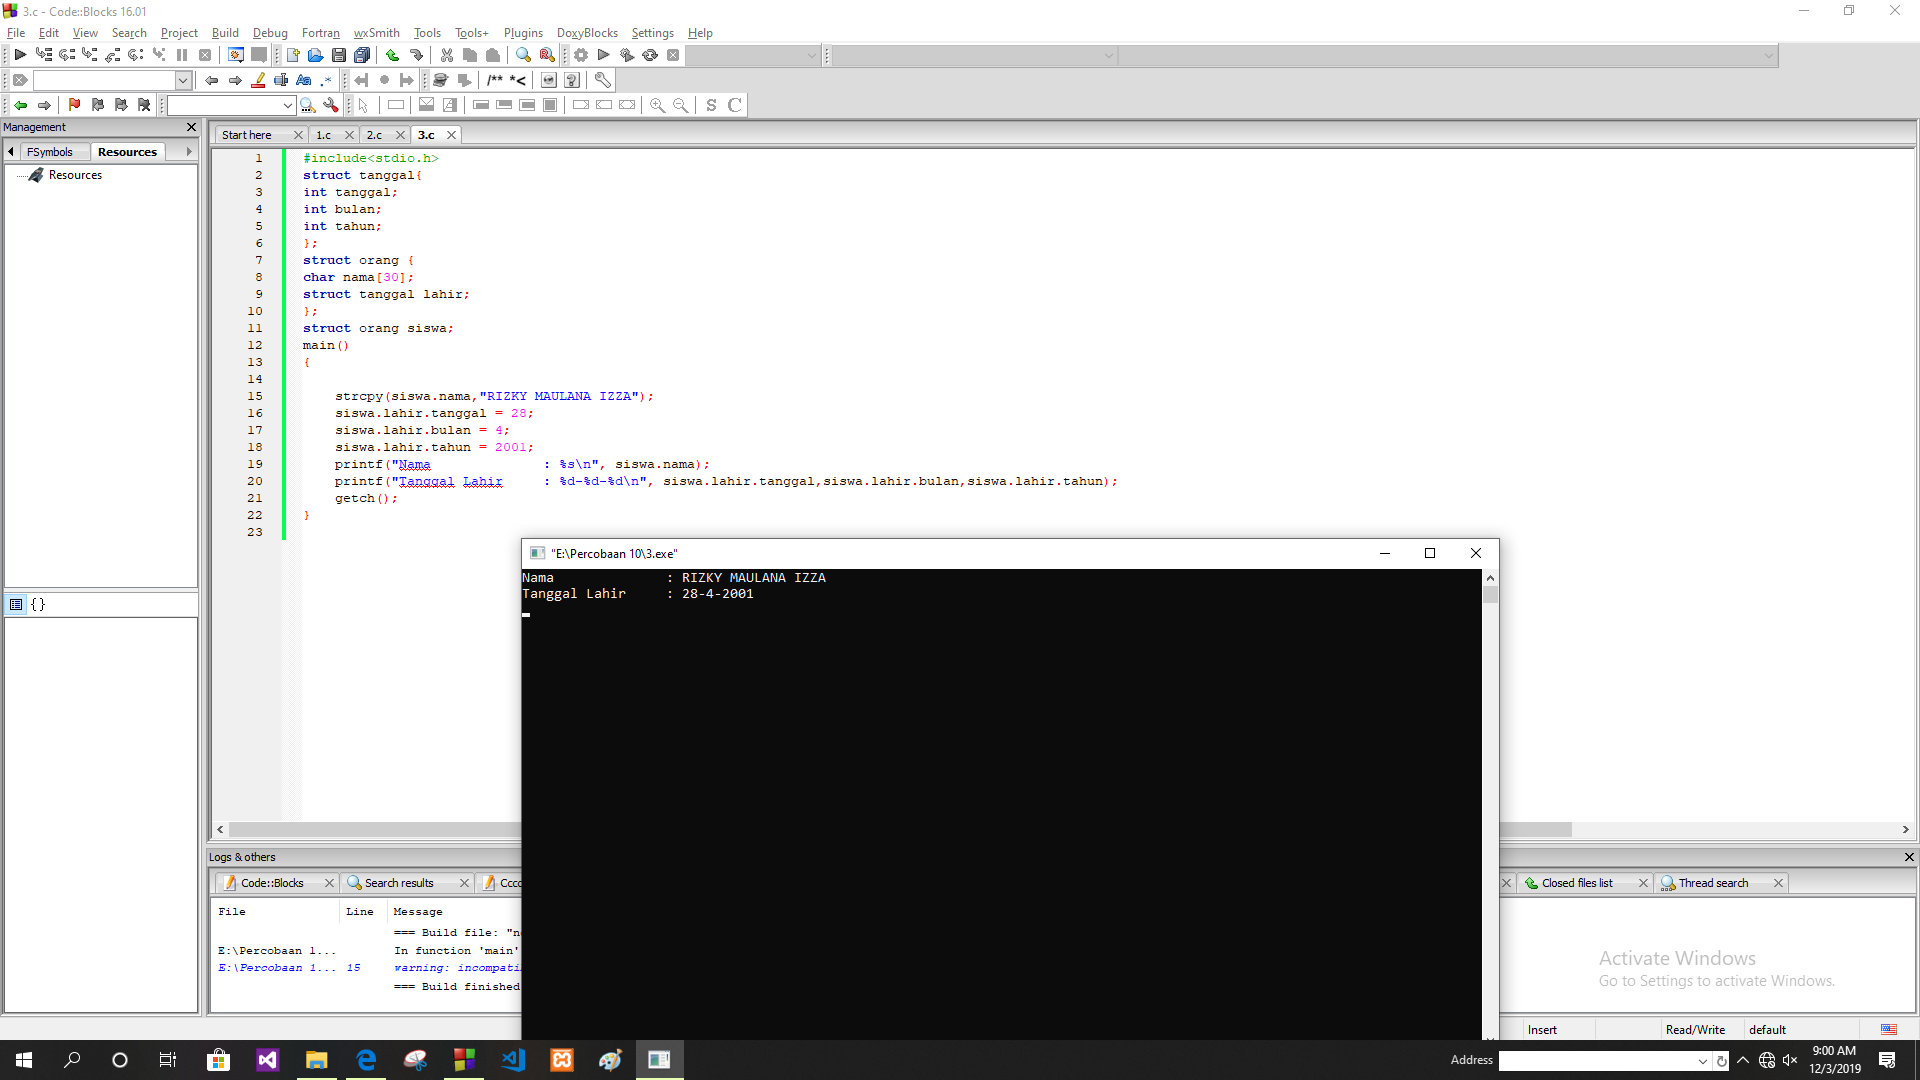Close the 1.c editor tab

(x=349, y=135)
